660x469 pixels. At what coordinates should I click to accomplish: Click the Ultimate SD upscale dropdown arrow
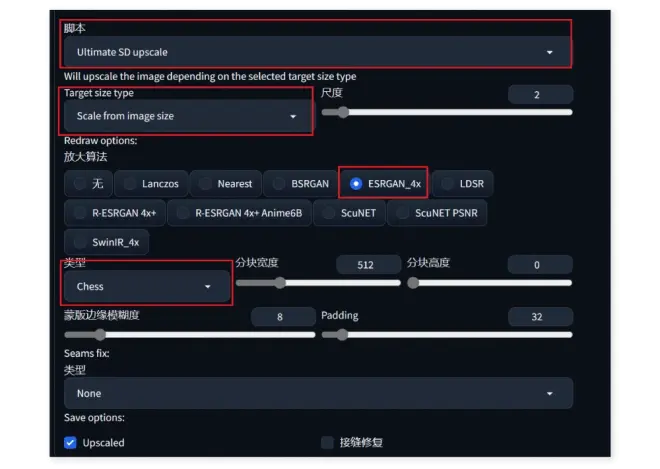pyautogui.click(x=549, y=52)
